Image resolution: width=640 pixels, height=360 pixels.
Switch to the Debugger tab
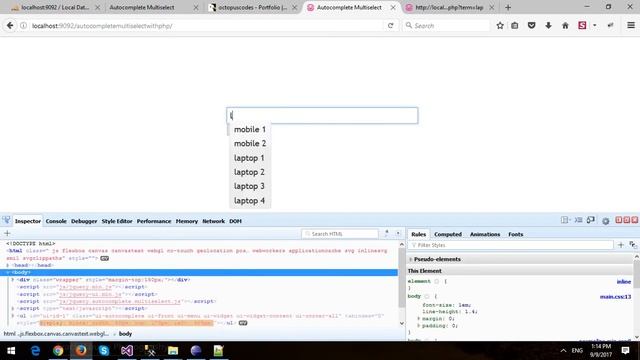click(84, 221)
